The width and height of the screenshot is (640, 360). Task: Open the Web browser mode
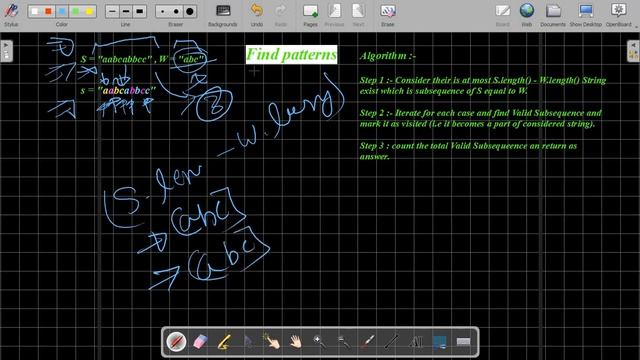click(527, 15)
